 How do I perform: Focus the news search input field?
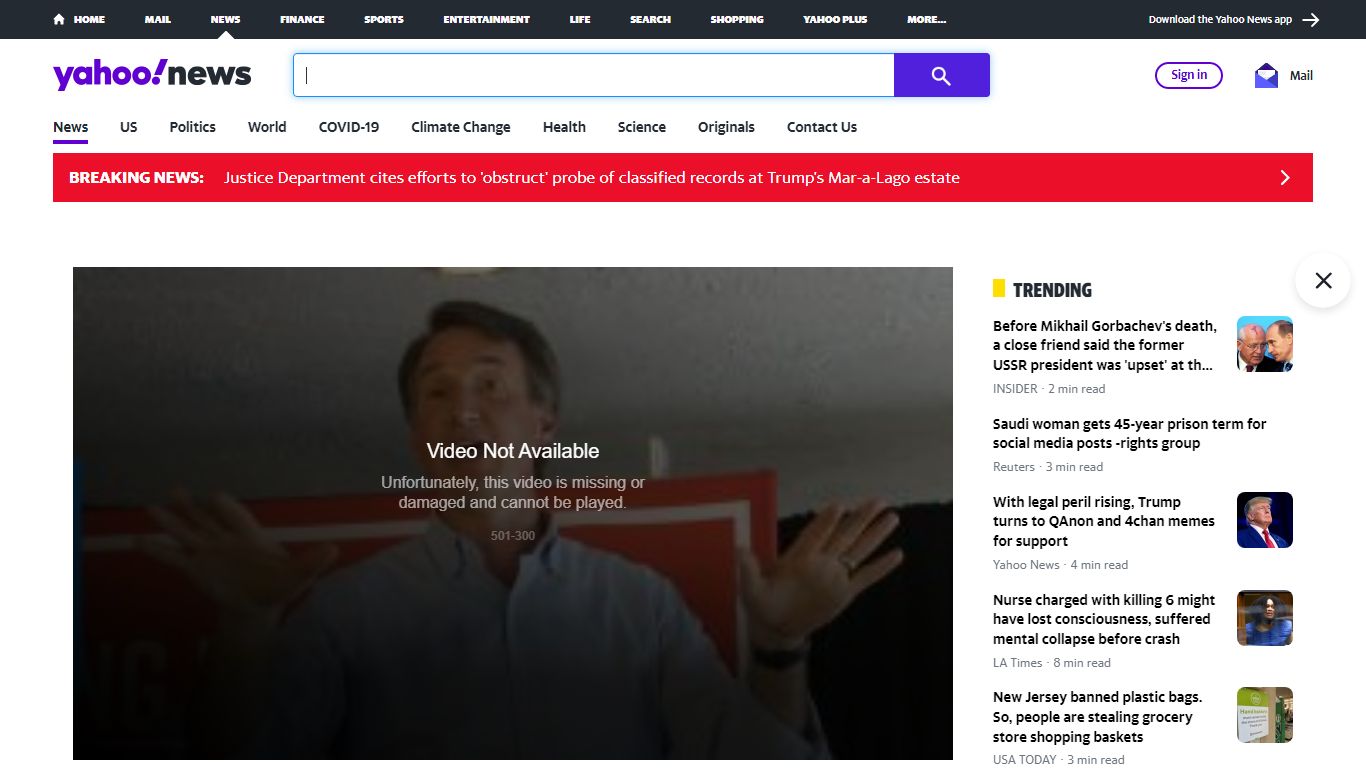(593, 75)
